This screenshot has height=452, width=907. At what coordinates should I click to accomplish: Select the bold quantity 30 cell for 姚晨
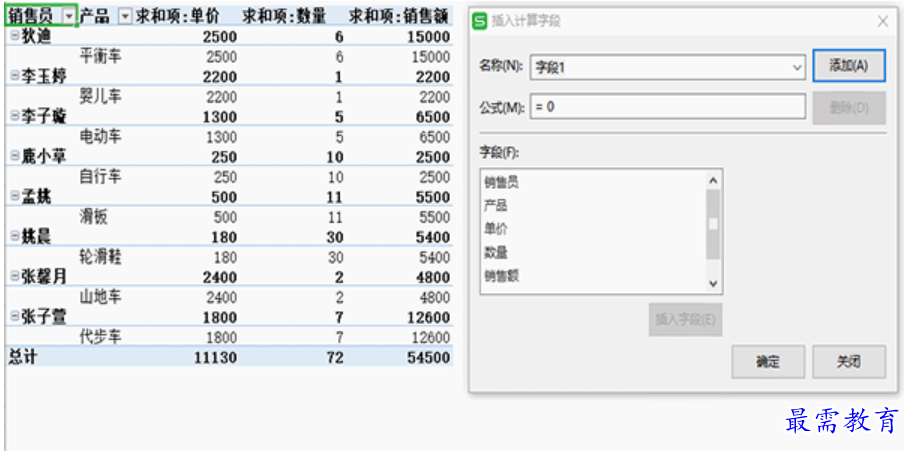334,237
